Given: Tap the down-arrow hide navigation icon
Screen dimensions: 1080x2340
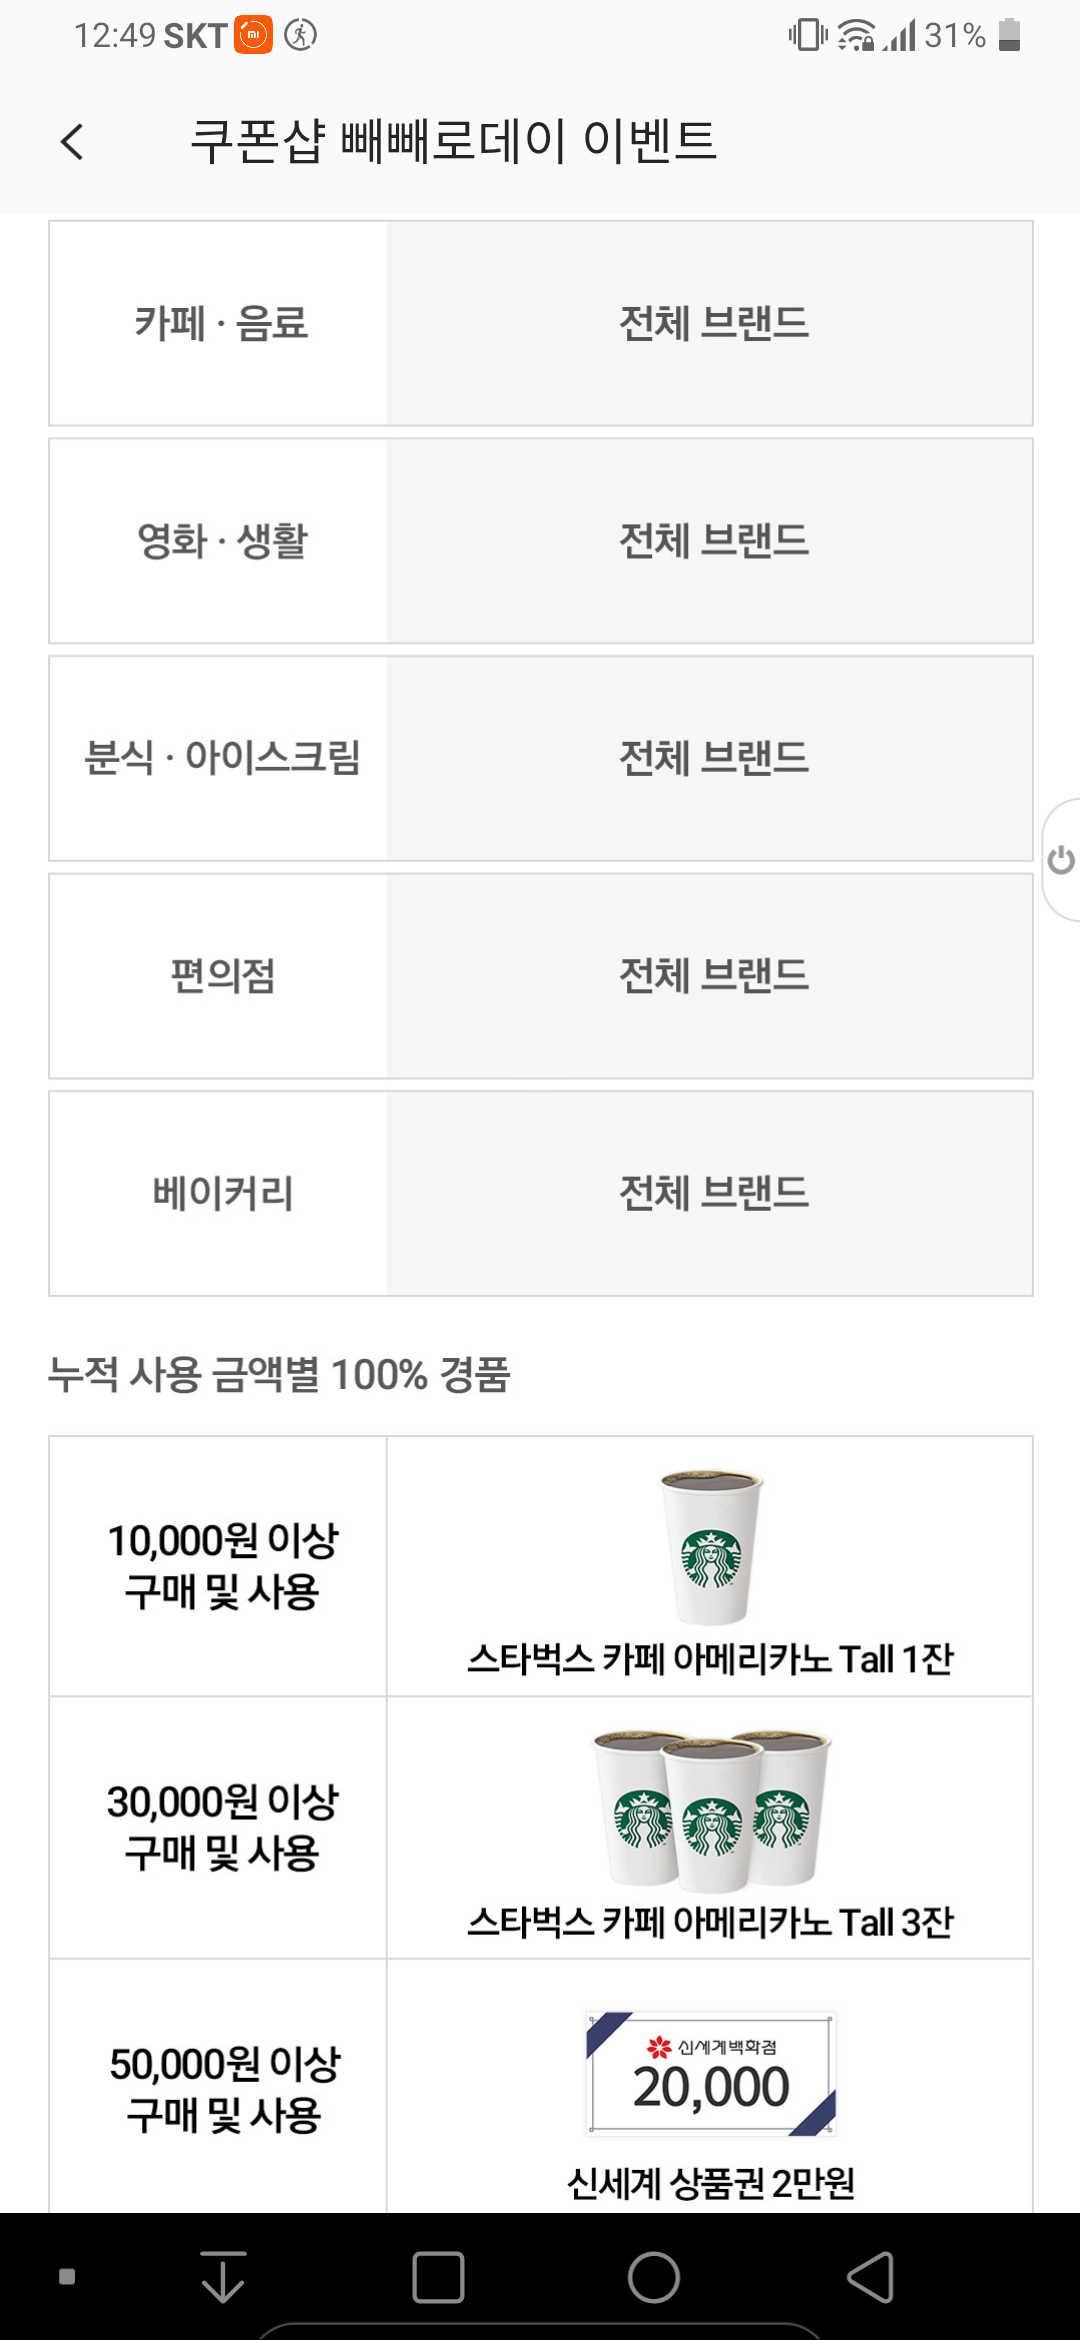Looking at the screenshot, I should [222, 2278].
